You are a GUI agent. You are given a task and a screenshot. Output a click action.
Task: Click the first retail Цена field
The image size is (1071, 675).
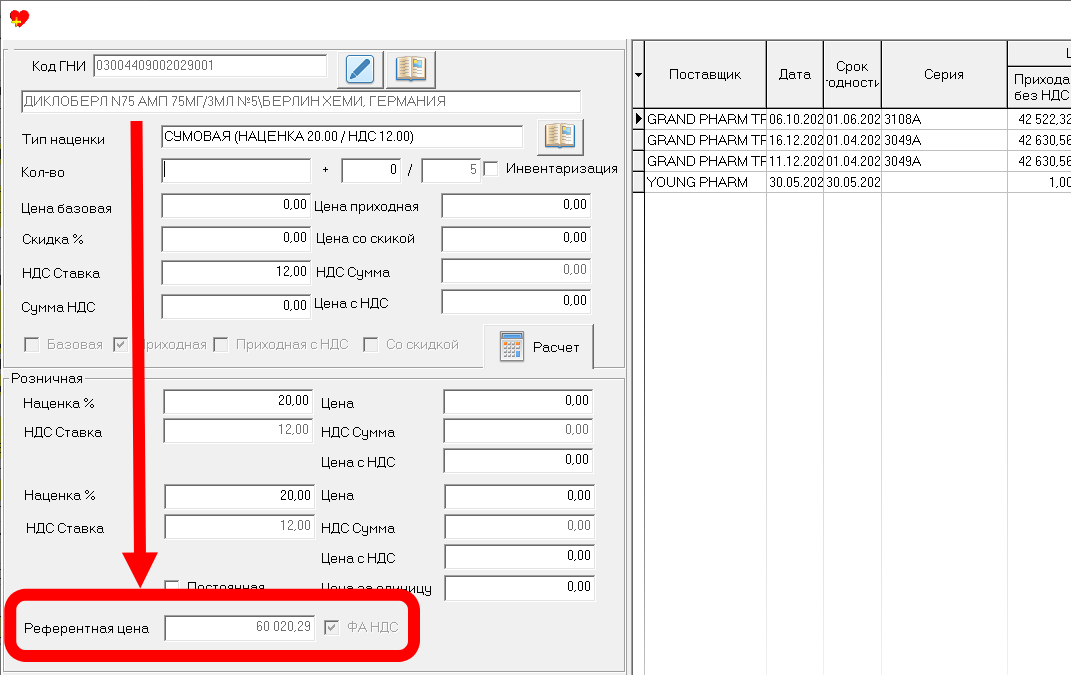(x=518, y=402)
